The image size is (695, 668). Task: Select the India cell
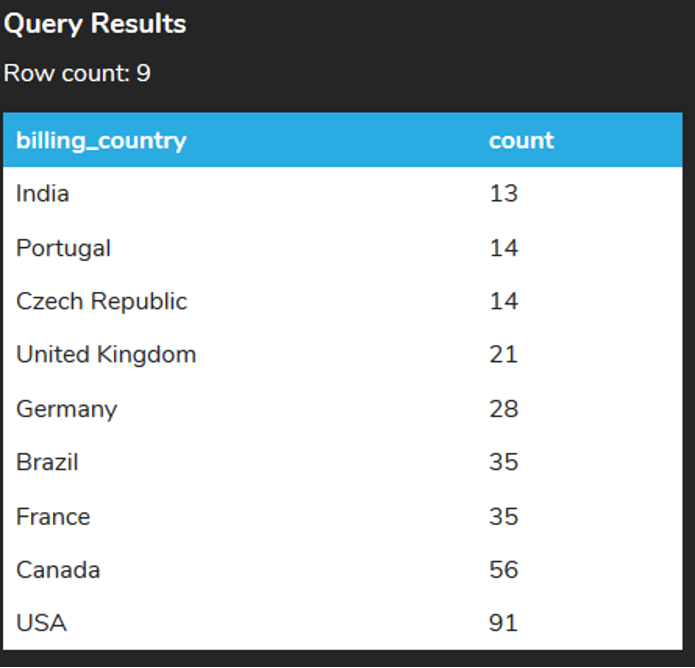[43, 193]
